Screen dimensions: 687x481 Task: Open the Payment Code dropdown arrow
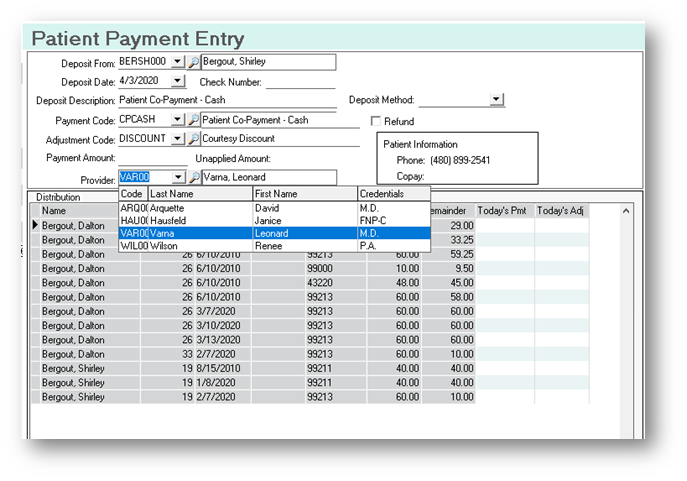point(178,120)
